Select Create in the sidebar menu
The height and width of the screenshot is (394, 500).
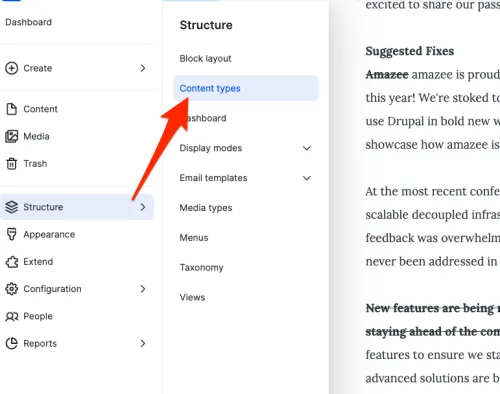tap(38, 68)
